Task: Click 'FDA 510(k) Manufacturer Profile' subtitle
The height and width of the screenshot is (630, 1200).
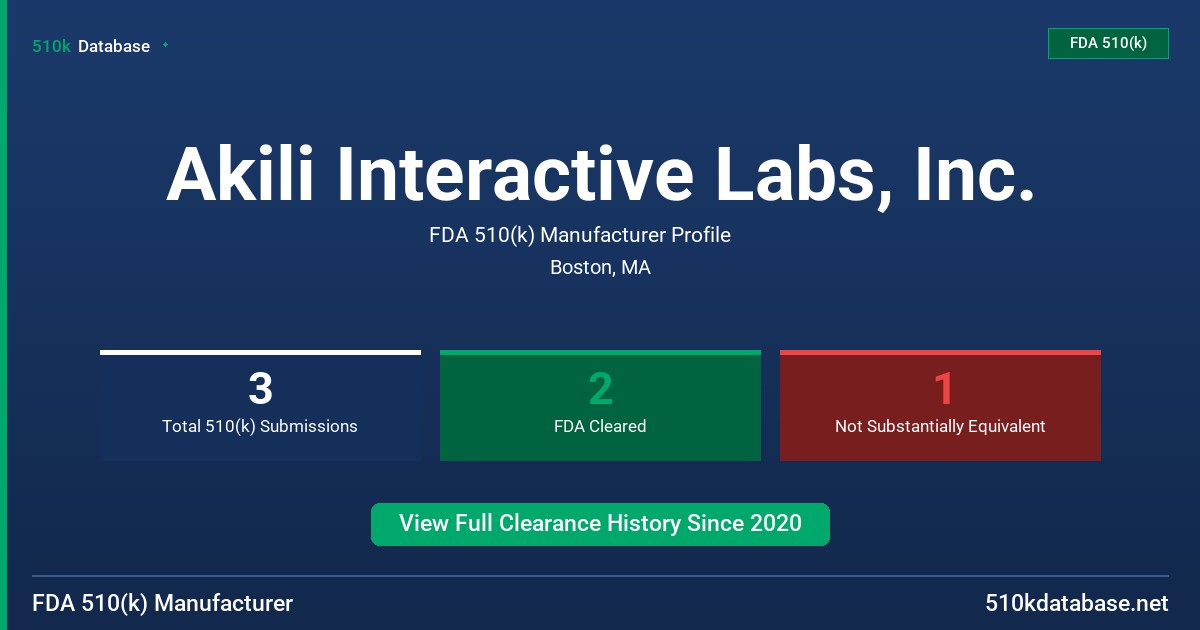Action: (x=580, y=236)
